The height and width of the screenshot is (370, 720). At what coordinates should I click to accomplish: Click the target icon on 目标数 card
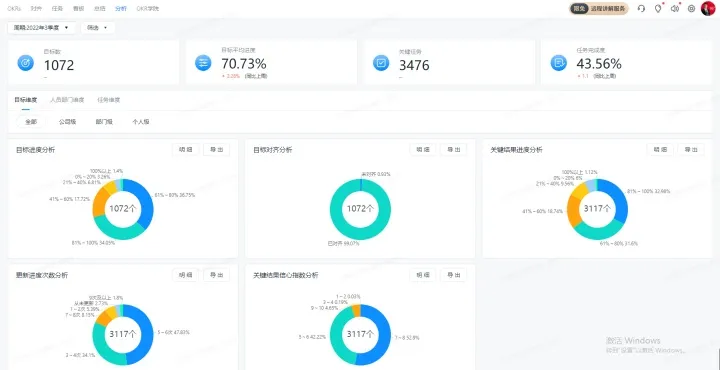click(x=26, y=62)
